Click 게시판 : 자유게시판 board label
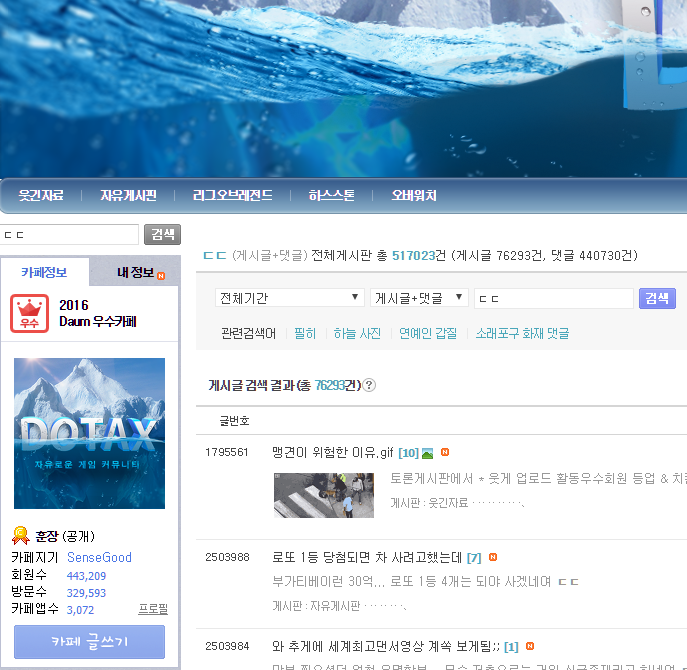The width and height of the screenshot is (687, 670). point(316,606)
